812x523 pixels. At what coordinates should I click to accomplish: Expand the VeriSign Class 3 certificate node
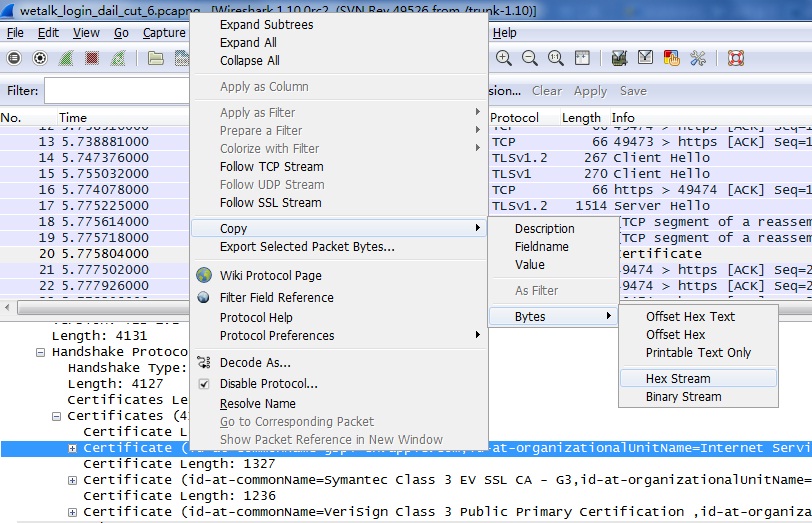point(72,513)
